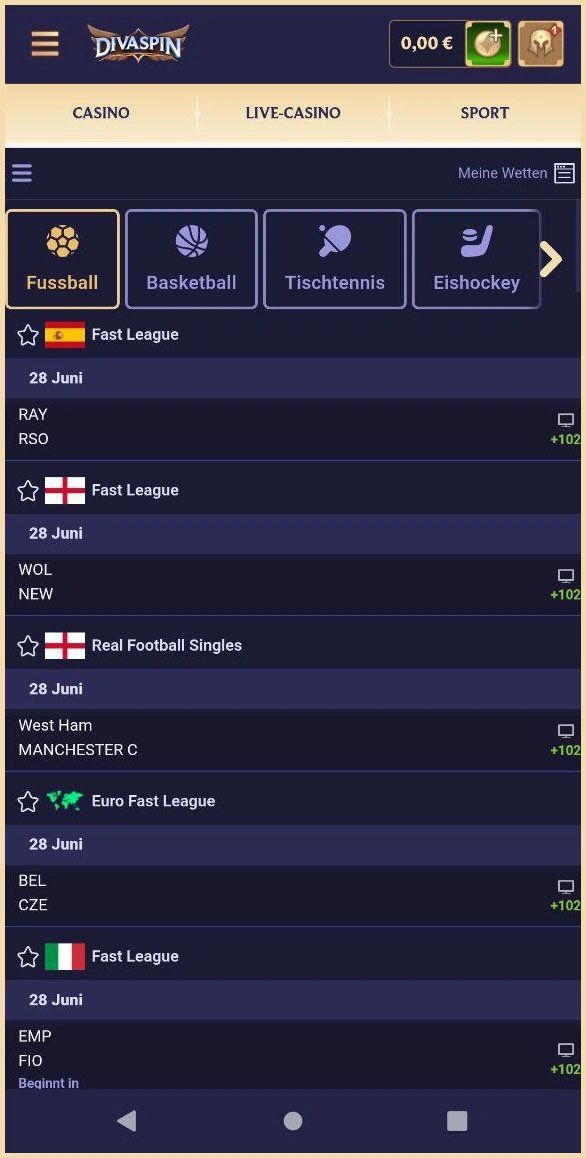Viewport: 586px width, 1158px height.
Task: Select the Basketball sport category
Action: [x=191, y=258]
